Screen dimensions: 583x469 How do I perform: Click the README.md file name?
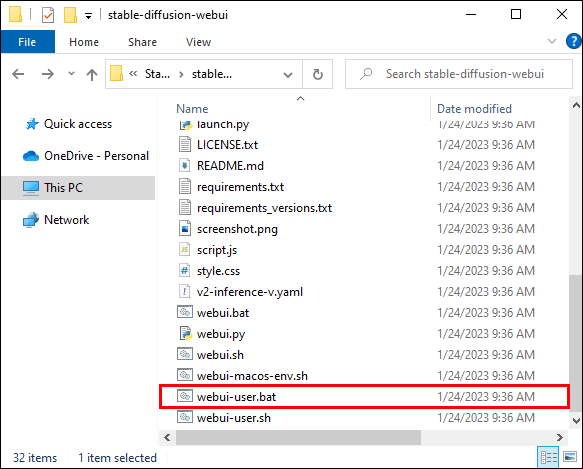click(x=230, y=166)
